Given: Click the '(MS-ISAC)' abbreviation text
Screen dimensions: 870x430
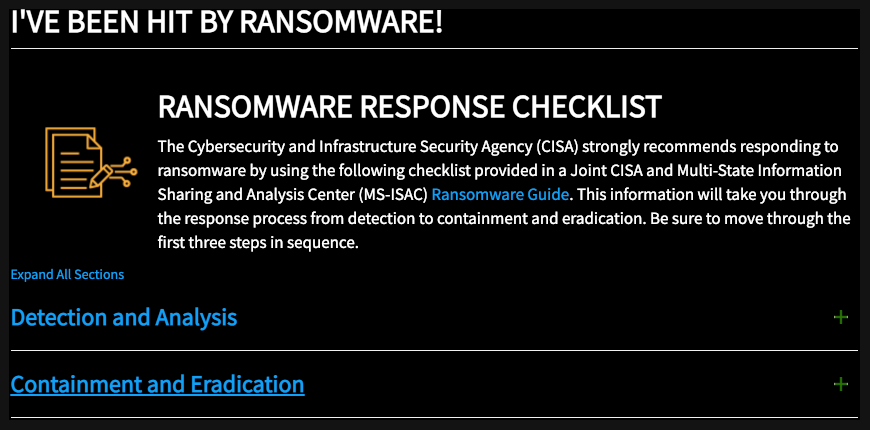Looking at the screenshot, I should click(396, 195).
